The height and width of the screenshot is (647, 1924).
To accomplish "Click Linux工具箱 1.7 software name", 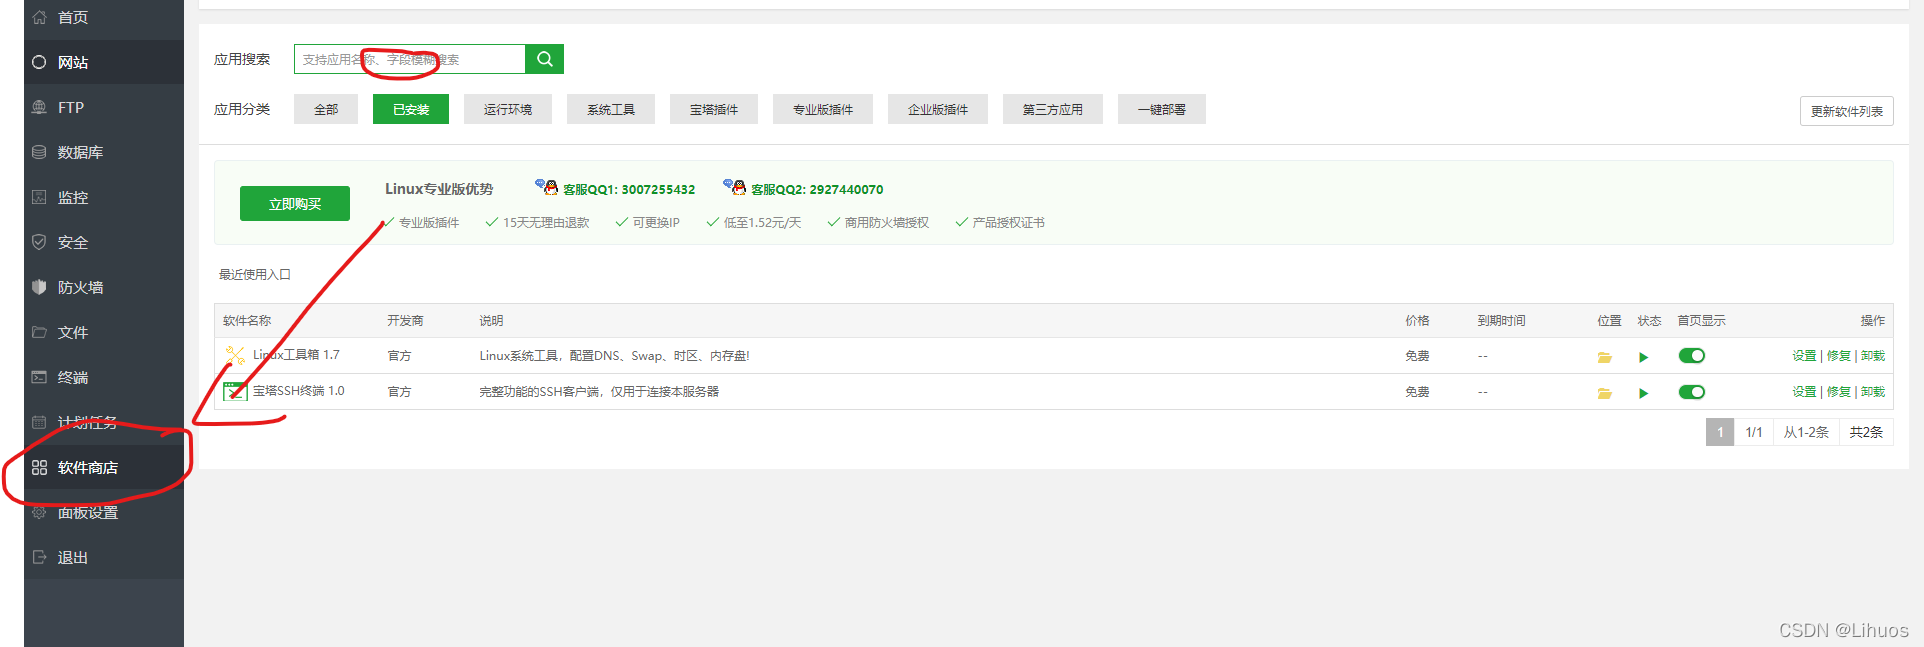I will 296,355.
